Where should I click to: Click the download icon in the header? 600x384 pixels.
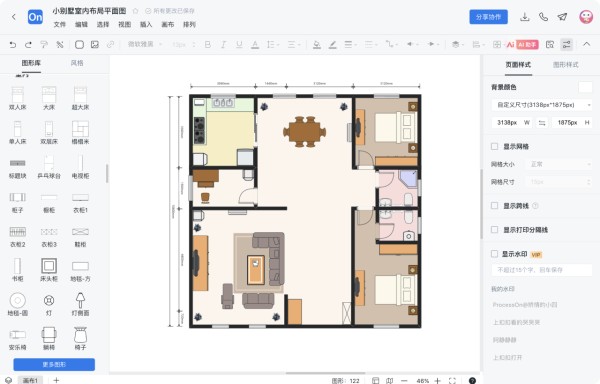click(x=525, y=17)
